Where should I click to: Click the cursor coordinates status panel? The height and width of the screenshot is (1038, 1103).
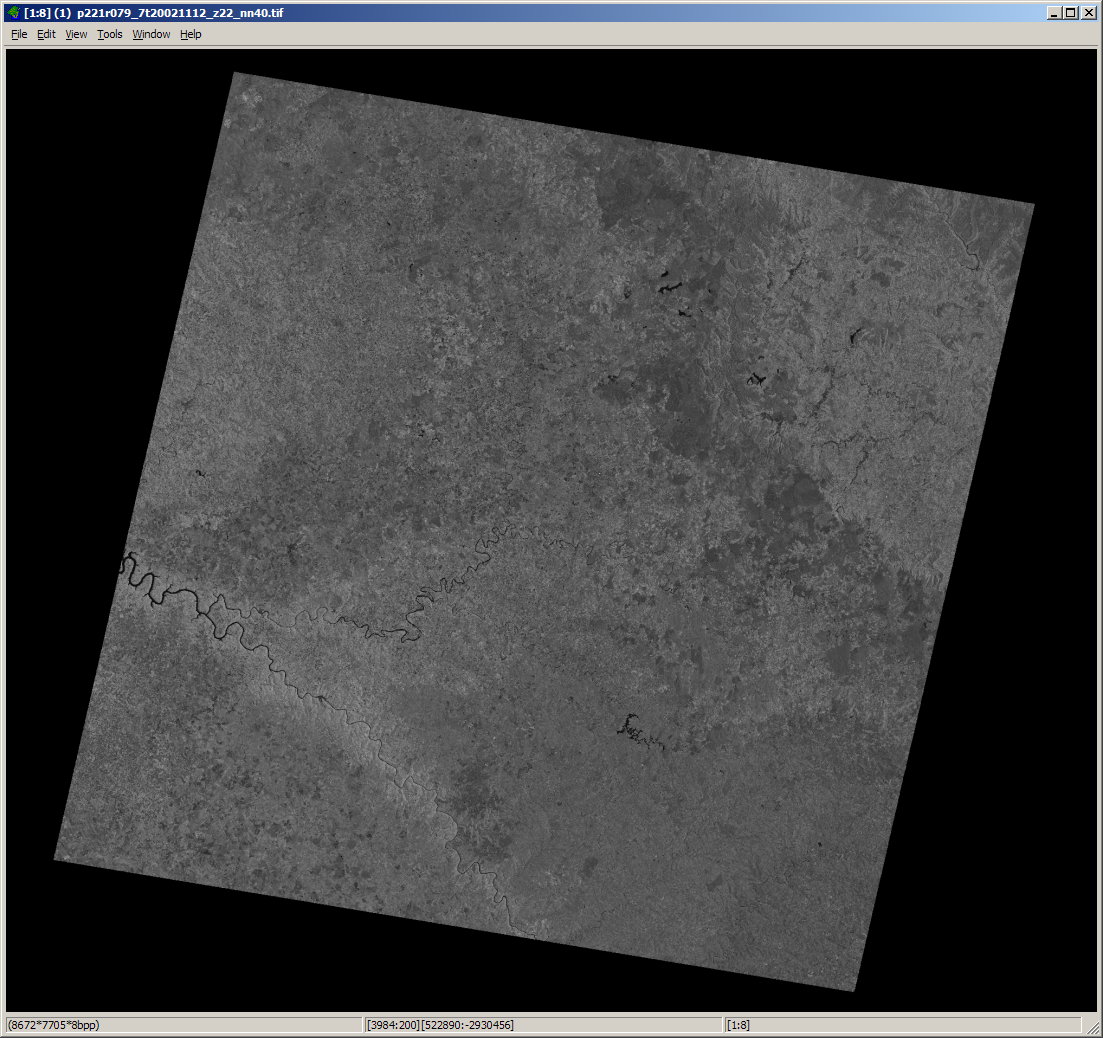click(541, 1025)
